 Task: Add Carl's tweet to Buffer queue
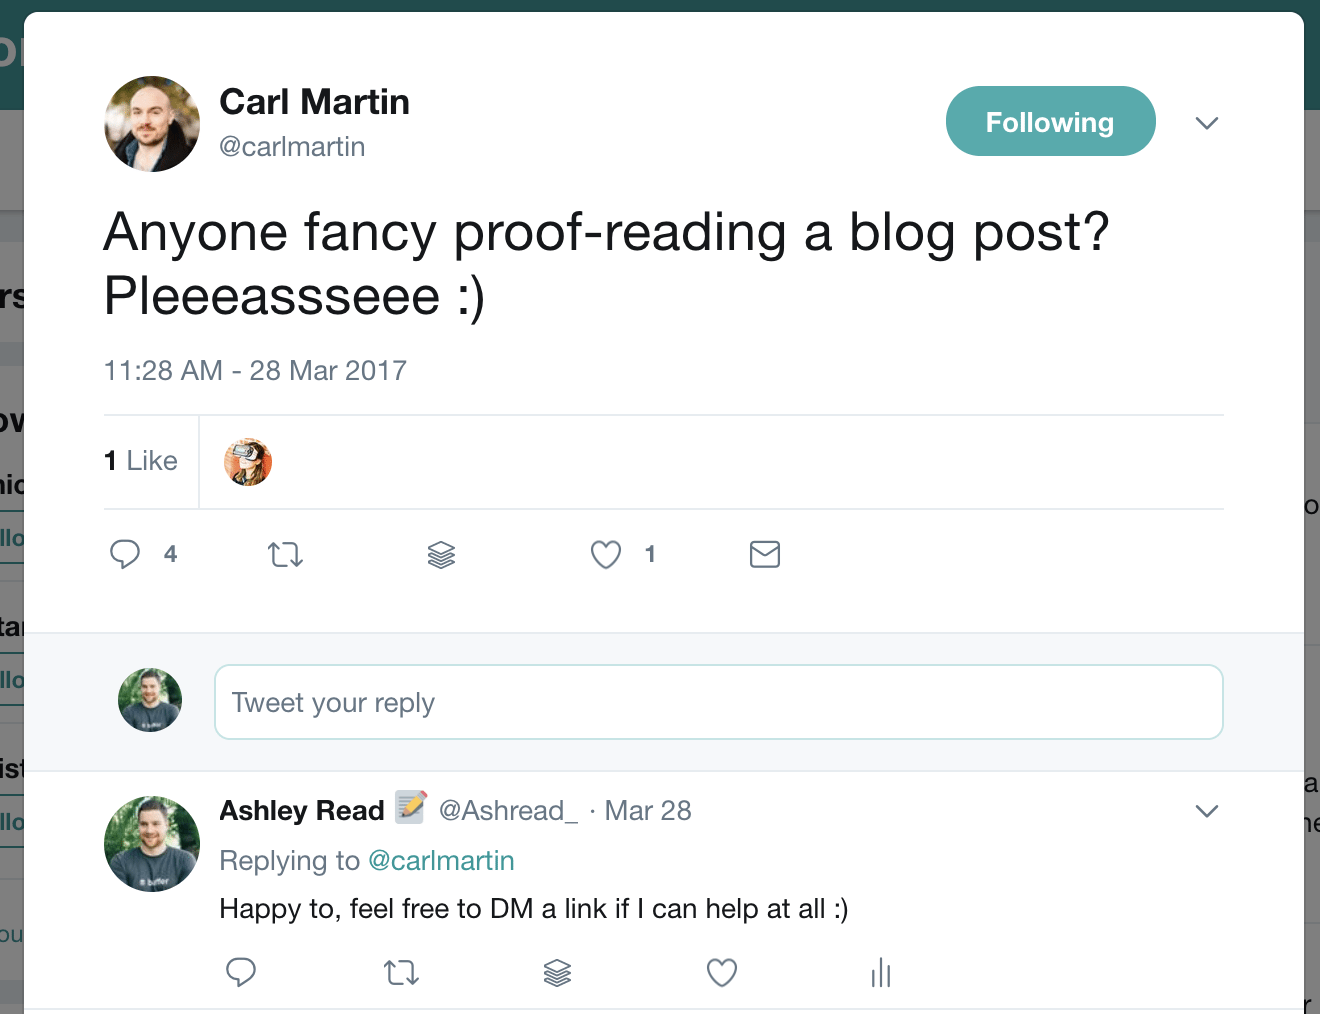[x=441, y=554]
